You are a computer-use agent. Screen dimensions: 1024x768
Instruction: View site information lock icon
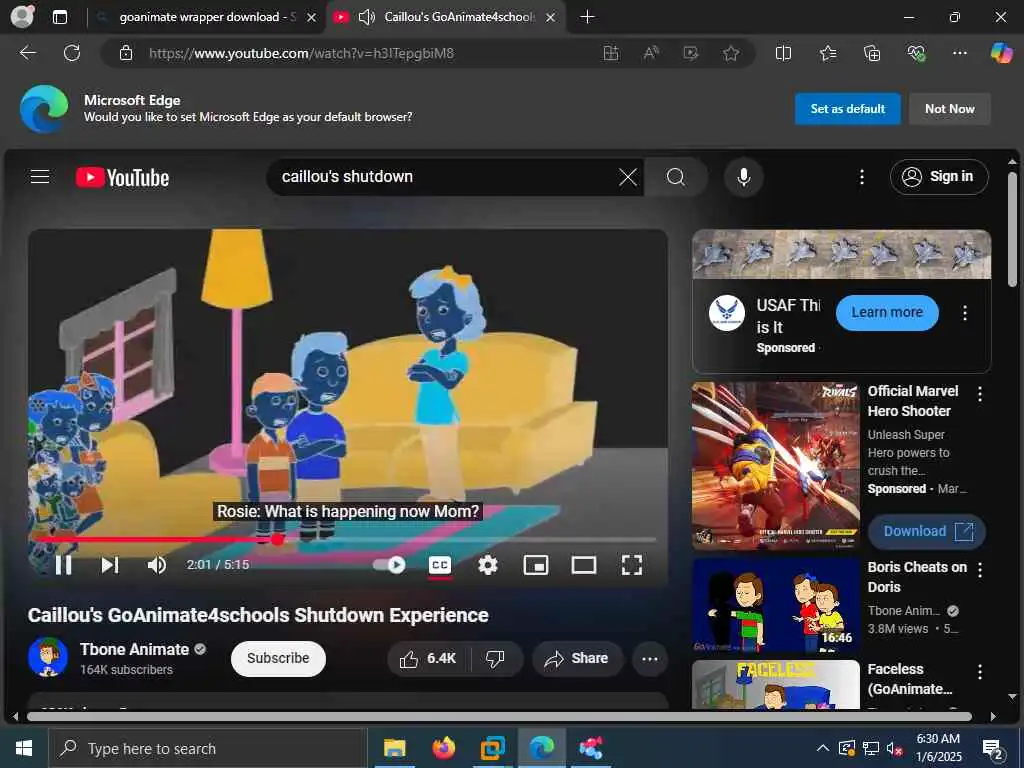126,53
